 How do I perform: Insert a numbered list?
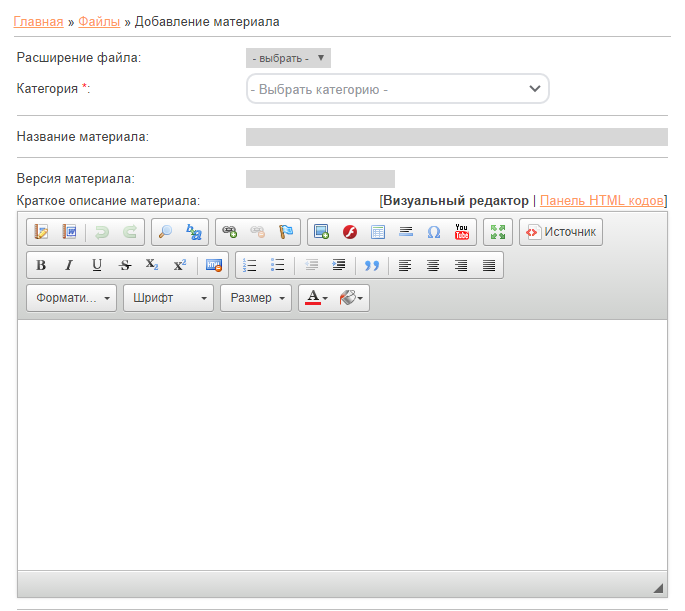pos(250,265)
